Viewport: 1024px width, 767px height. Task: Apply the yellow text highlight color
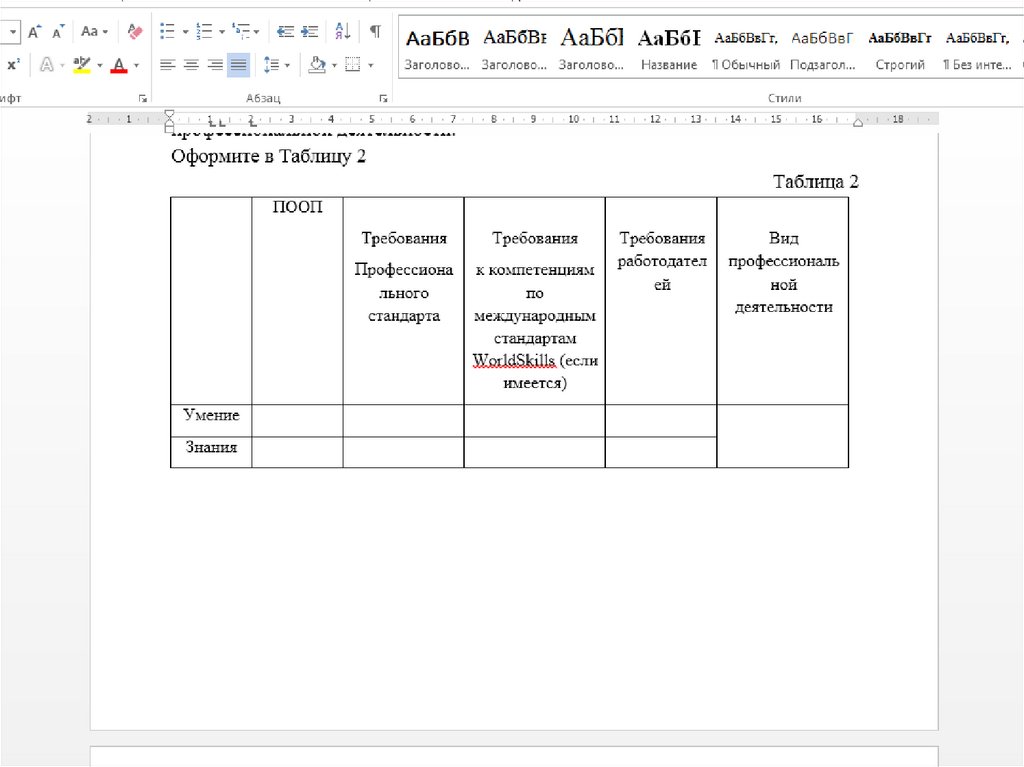pyautogui.click(x=82, y=65)
